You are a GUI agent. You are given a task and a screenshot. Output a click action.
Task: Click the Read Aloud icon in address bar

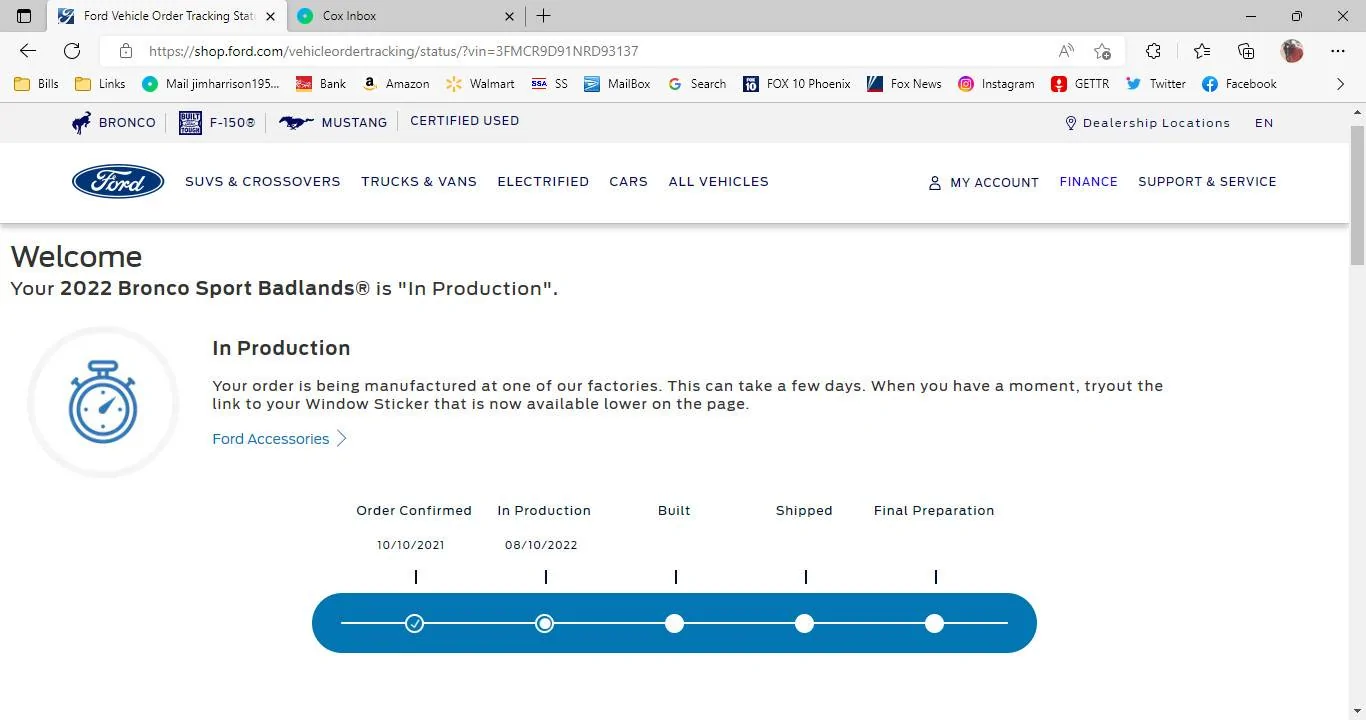[x=1066, y=51]
